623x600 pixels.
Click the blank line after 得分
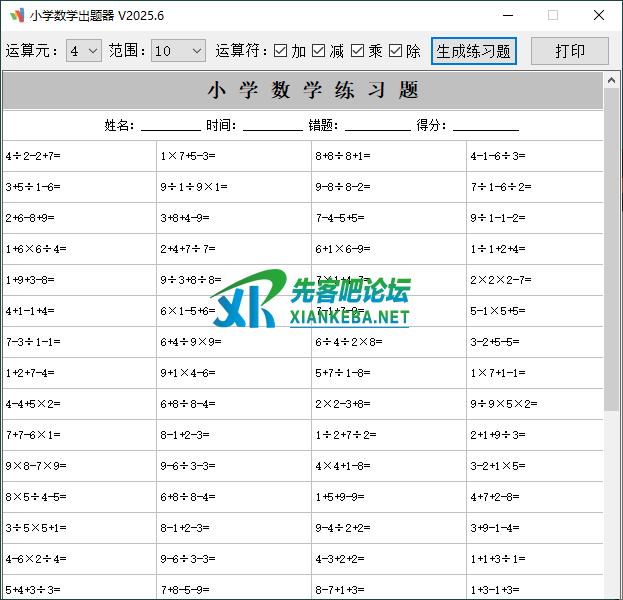(485, 126)
